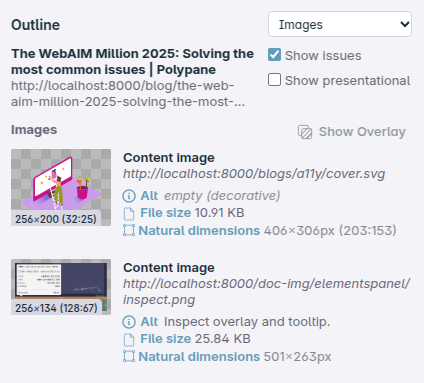
Task: Click the 'empty (decorative)' alt text
Action: [222, 196]
